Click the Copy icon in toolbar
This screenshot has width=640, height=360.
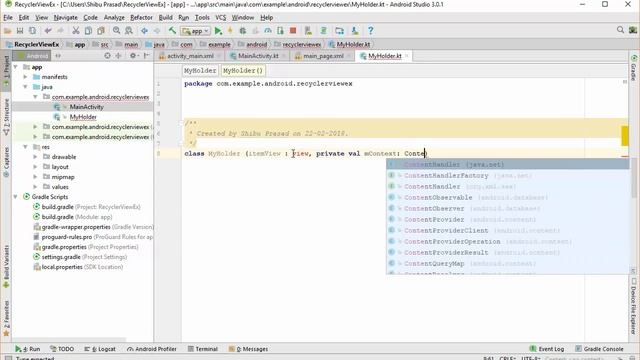pyautogui.click(x=88, y=31)
